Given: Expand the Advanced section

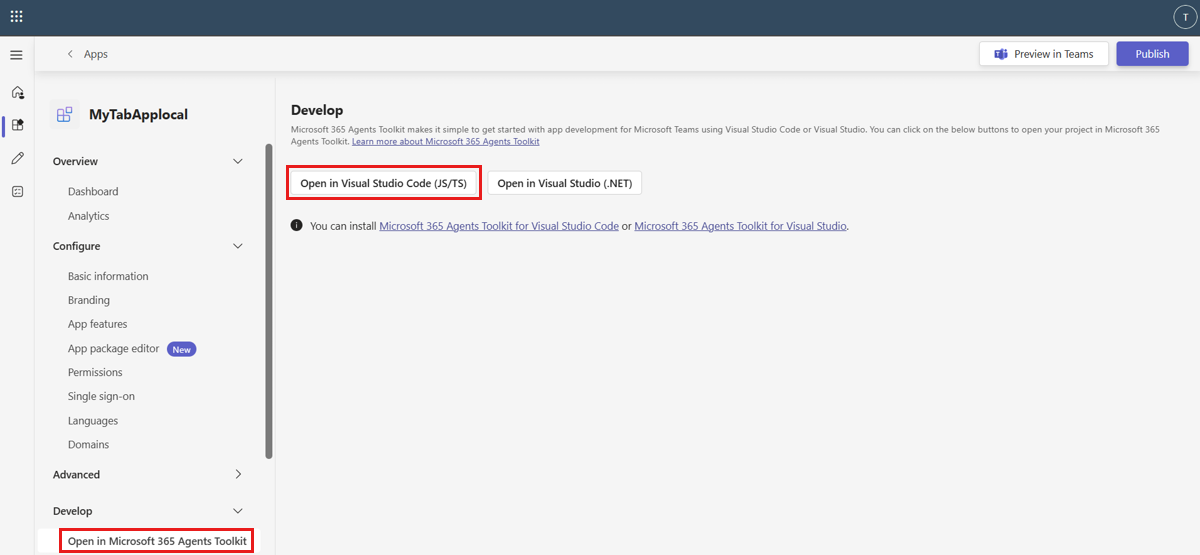Looking at the screenshot, I should tap(238, 474).
